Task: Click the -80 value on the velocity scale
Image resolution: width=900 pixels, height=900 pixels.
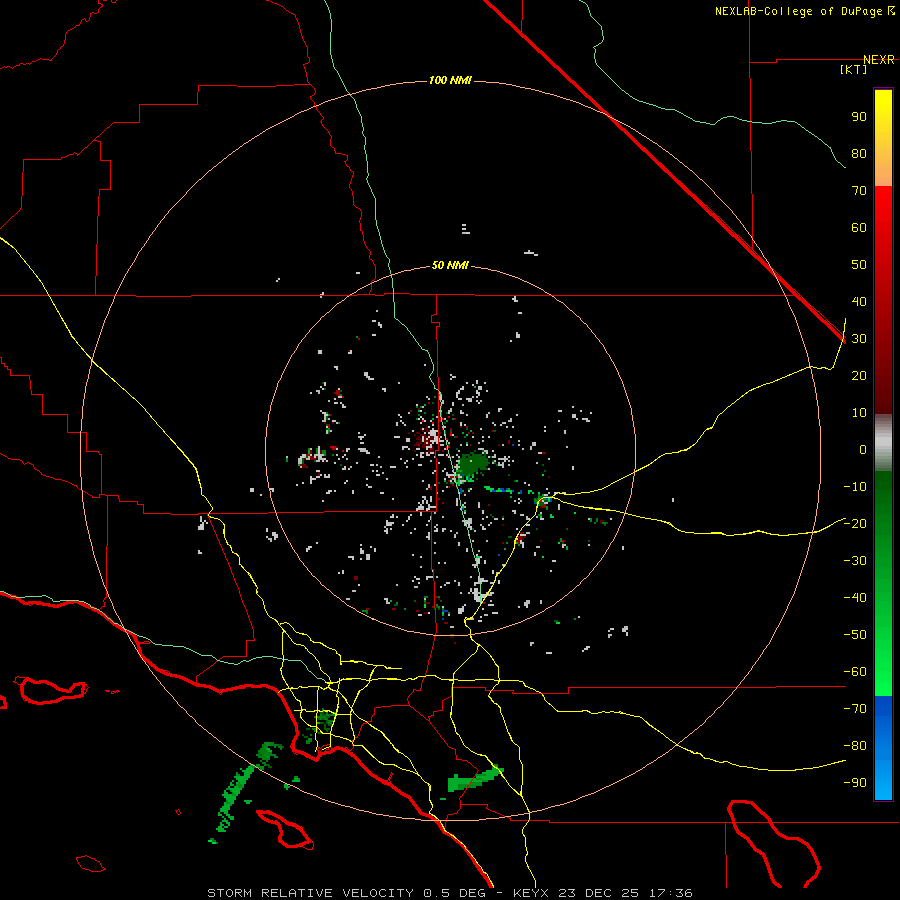Action: coord(855,746)
